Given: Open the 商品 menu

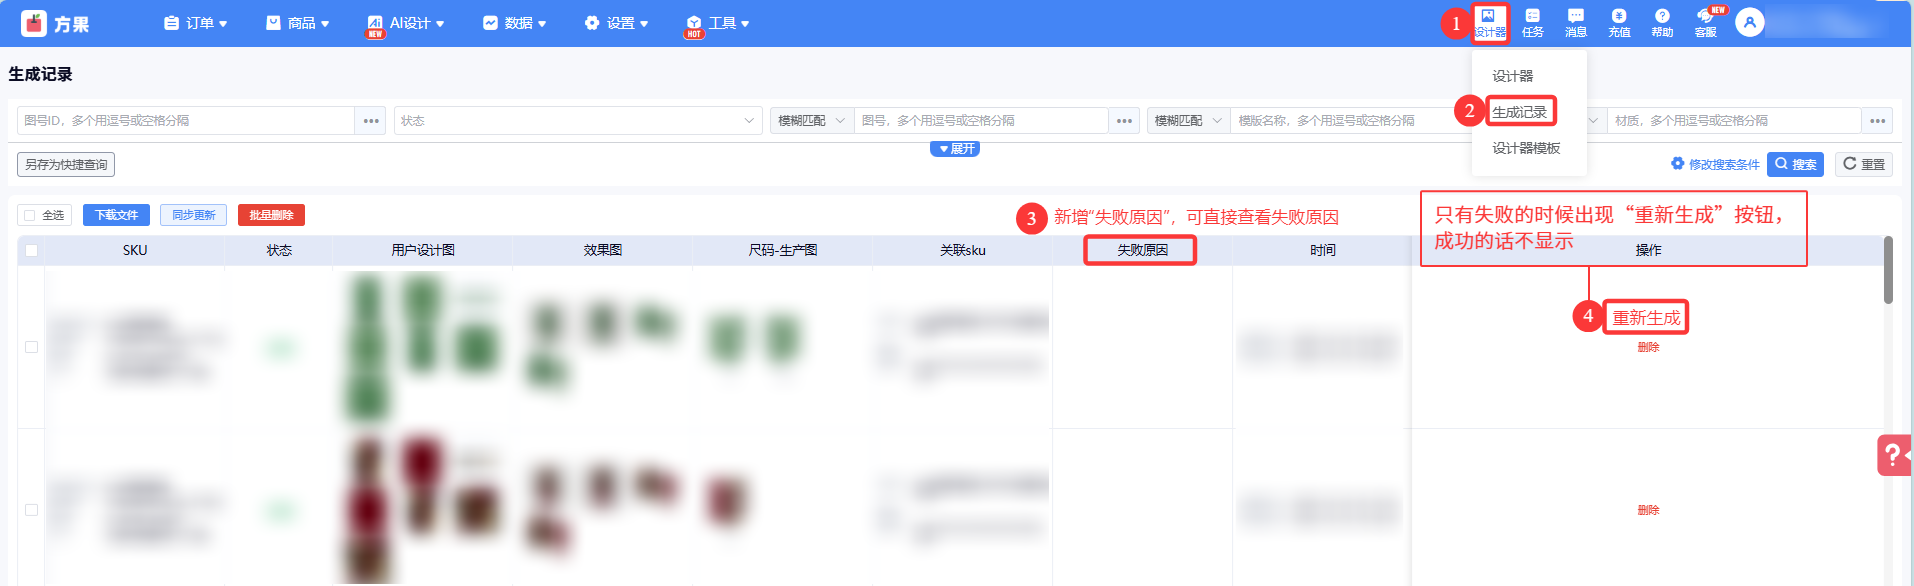Looking at the screenshot, I should pos(298,23).
